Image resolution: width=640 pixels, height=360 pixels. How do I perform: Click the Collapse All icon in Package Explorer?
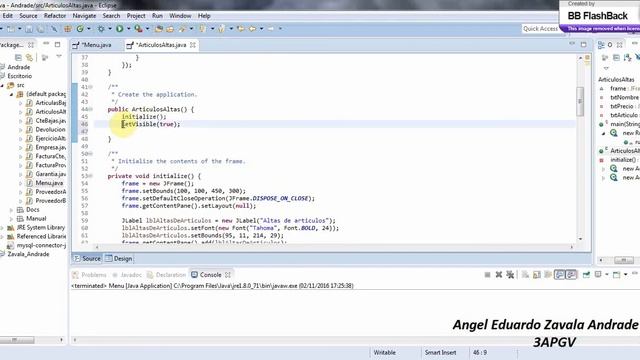tap(18, 58)
